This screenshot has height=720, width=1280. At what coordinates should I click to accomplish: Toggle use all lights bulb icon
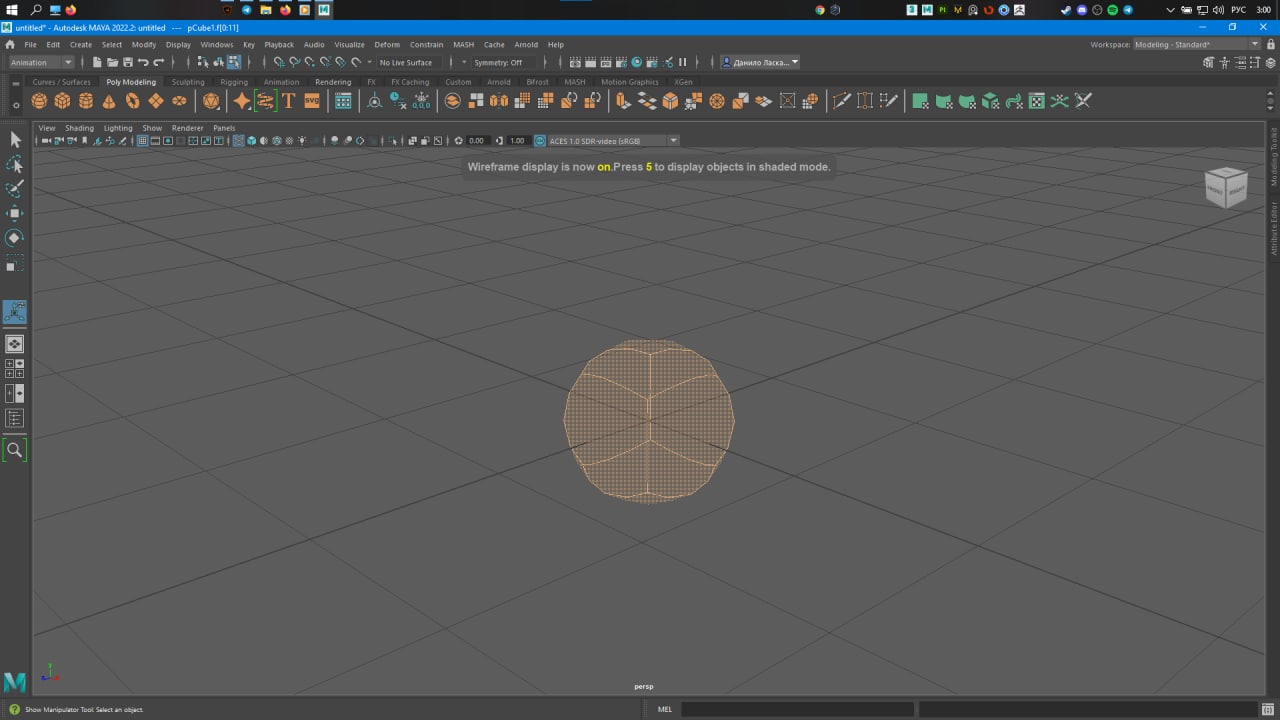point(302,141)
